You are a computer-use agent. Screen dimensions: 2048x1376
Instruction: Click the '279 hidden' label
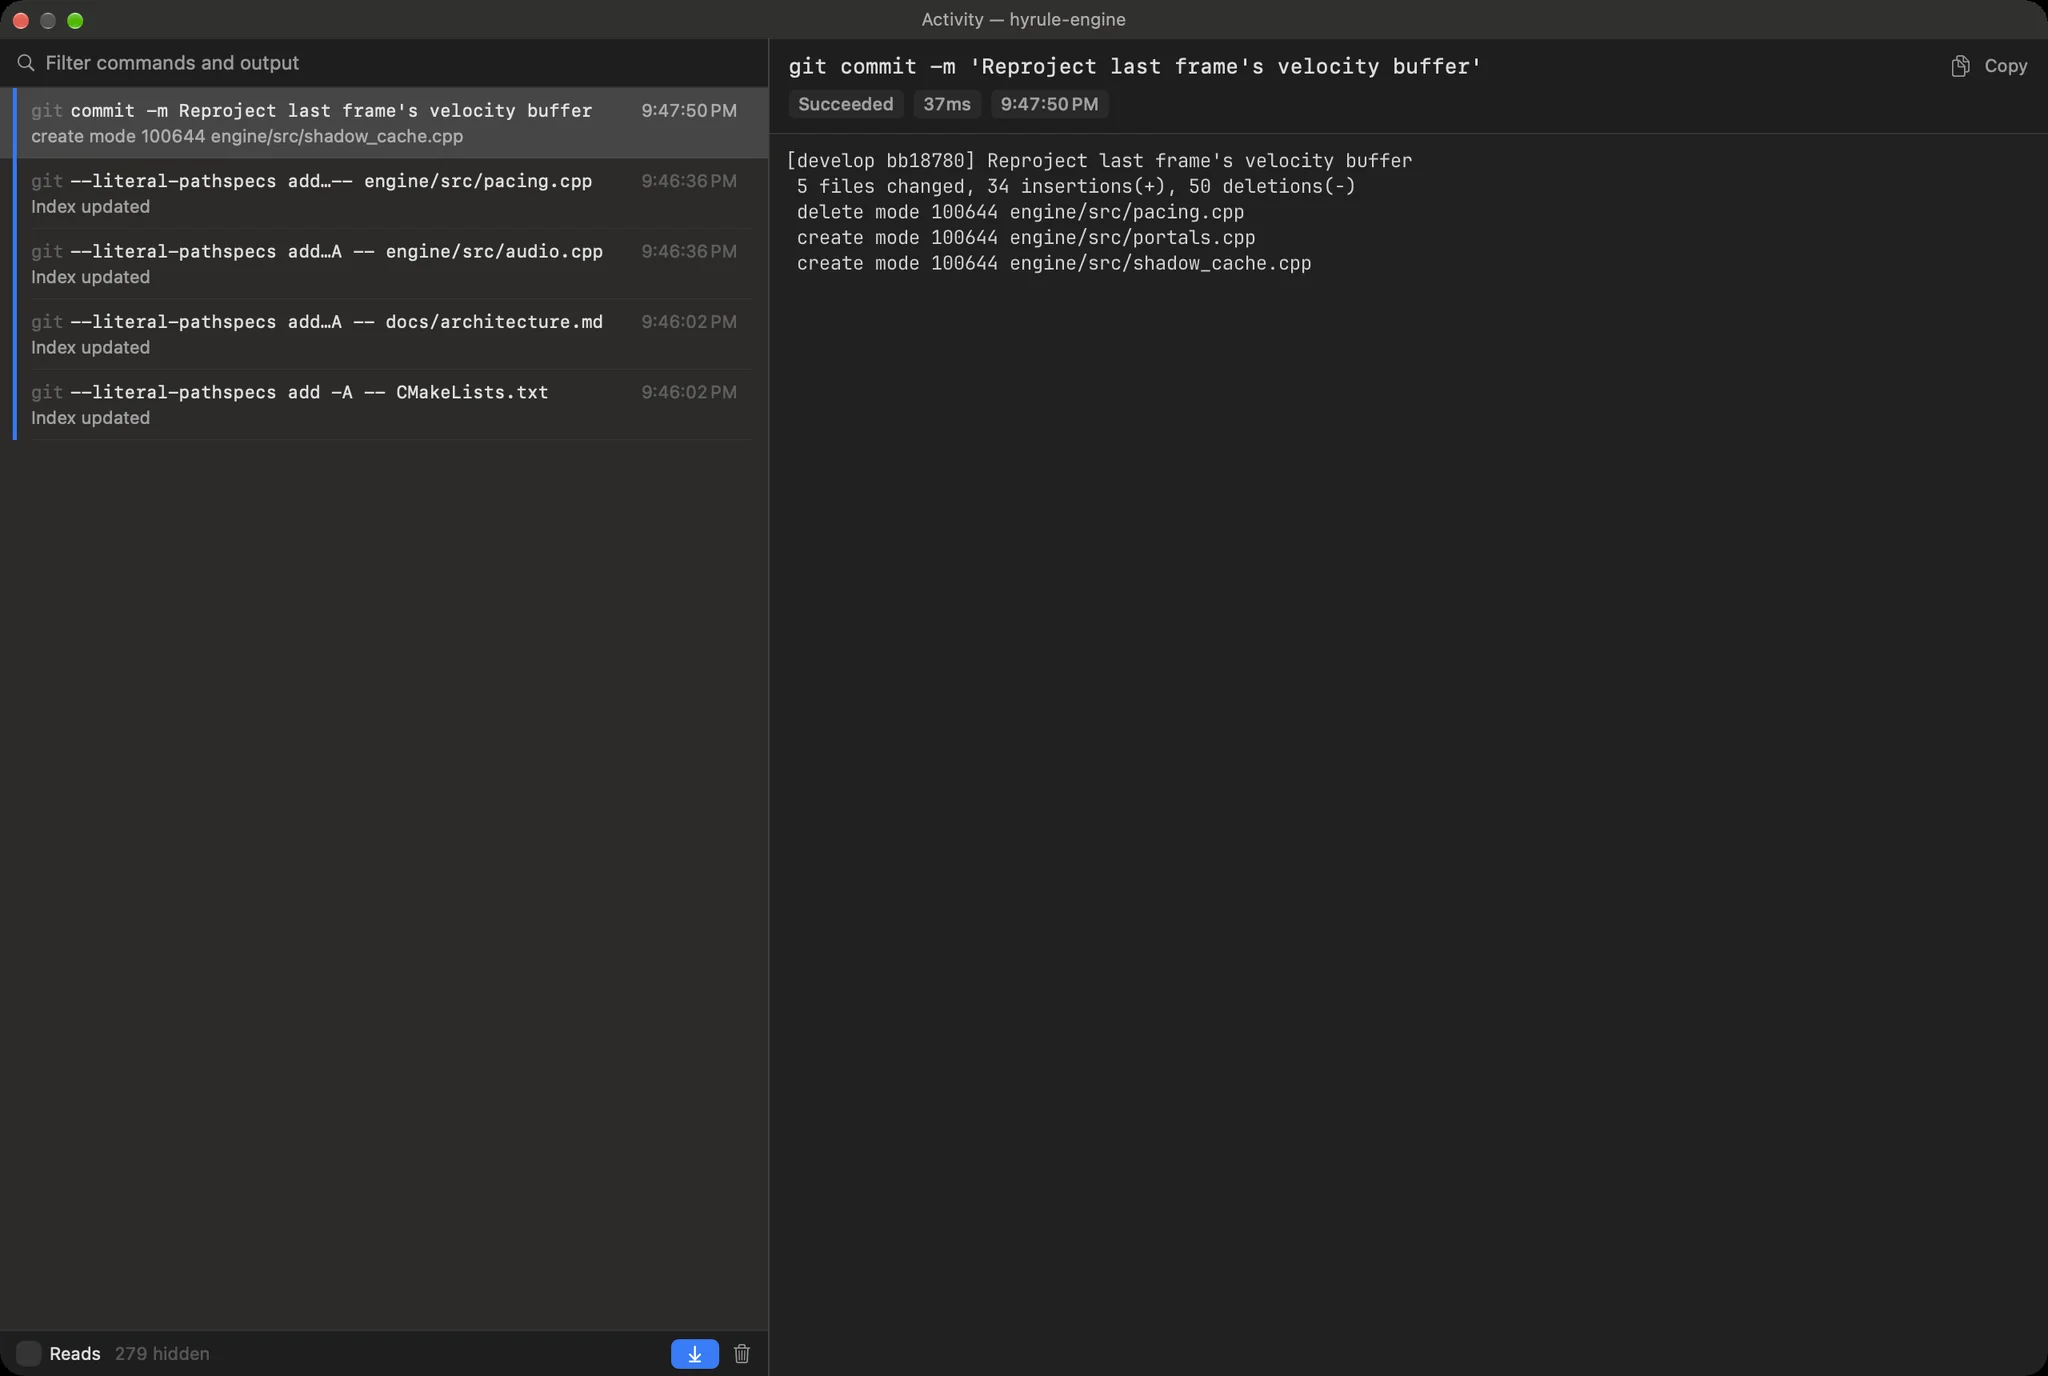coord(162,1354)
